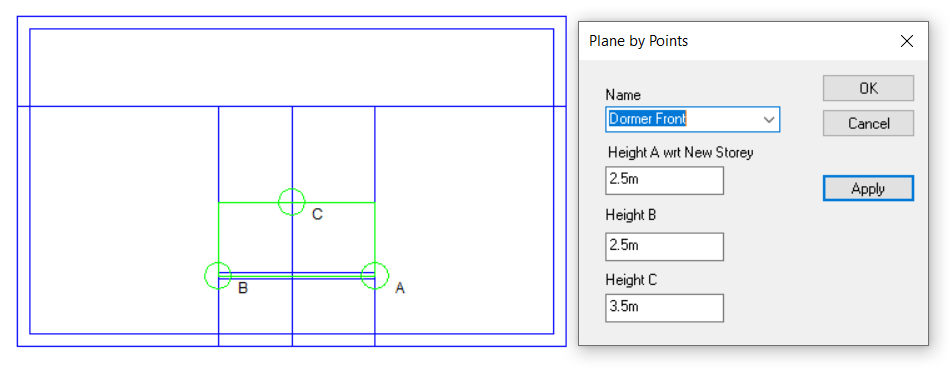Close the Plane by Points dialog
Image resolution: width=949 pixels, height=381 pixels.
coord(906,41)
